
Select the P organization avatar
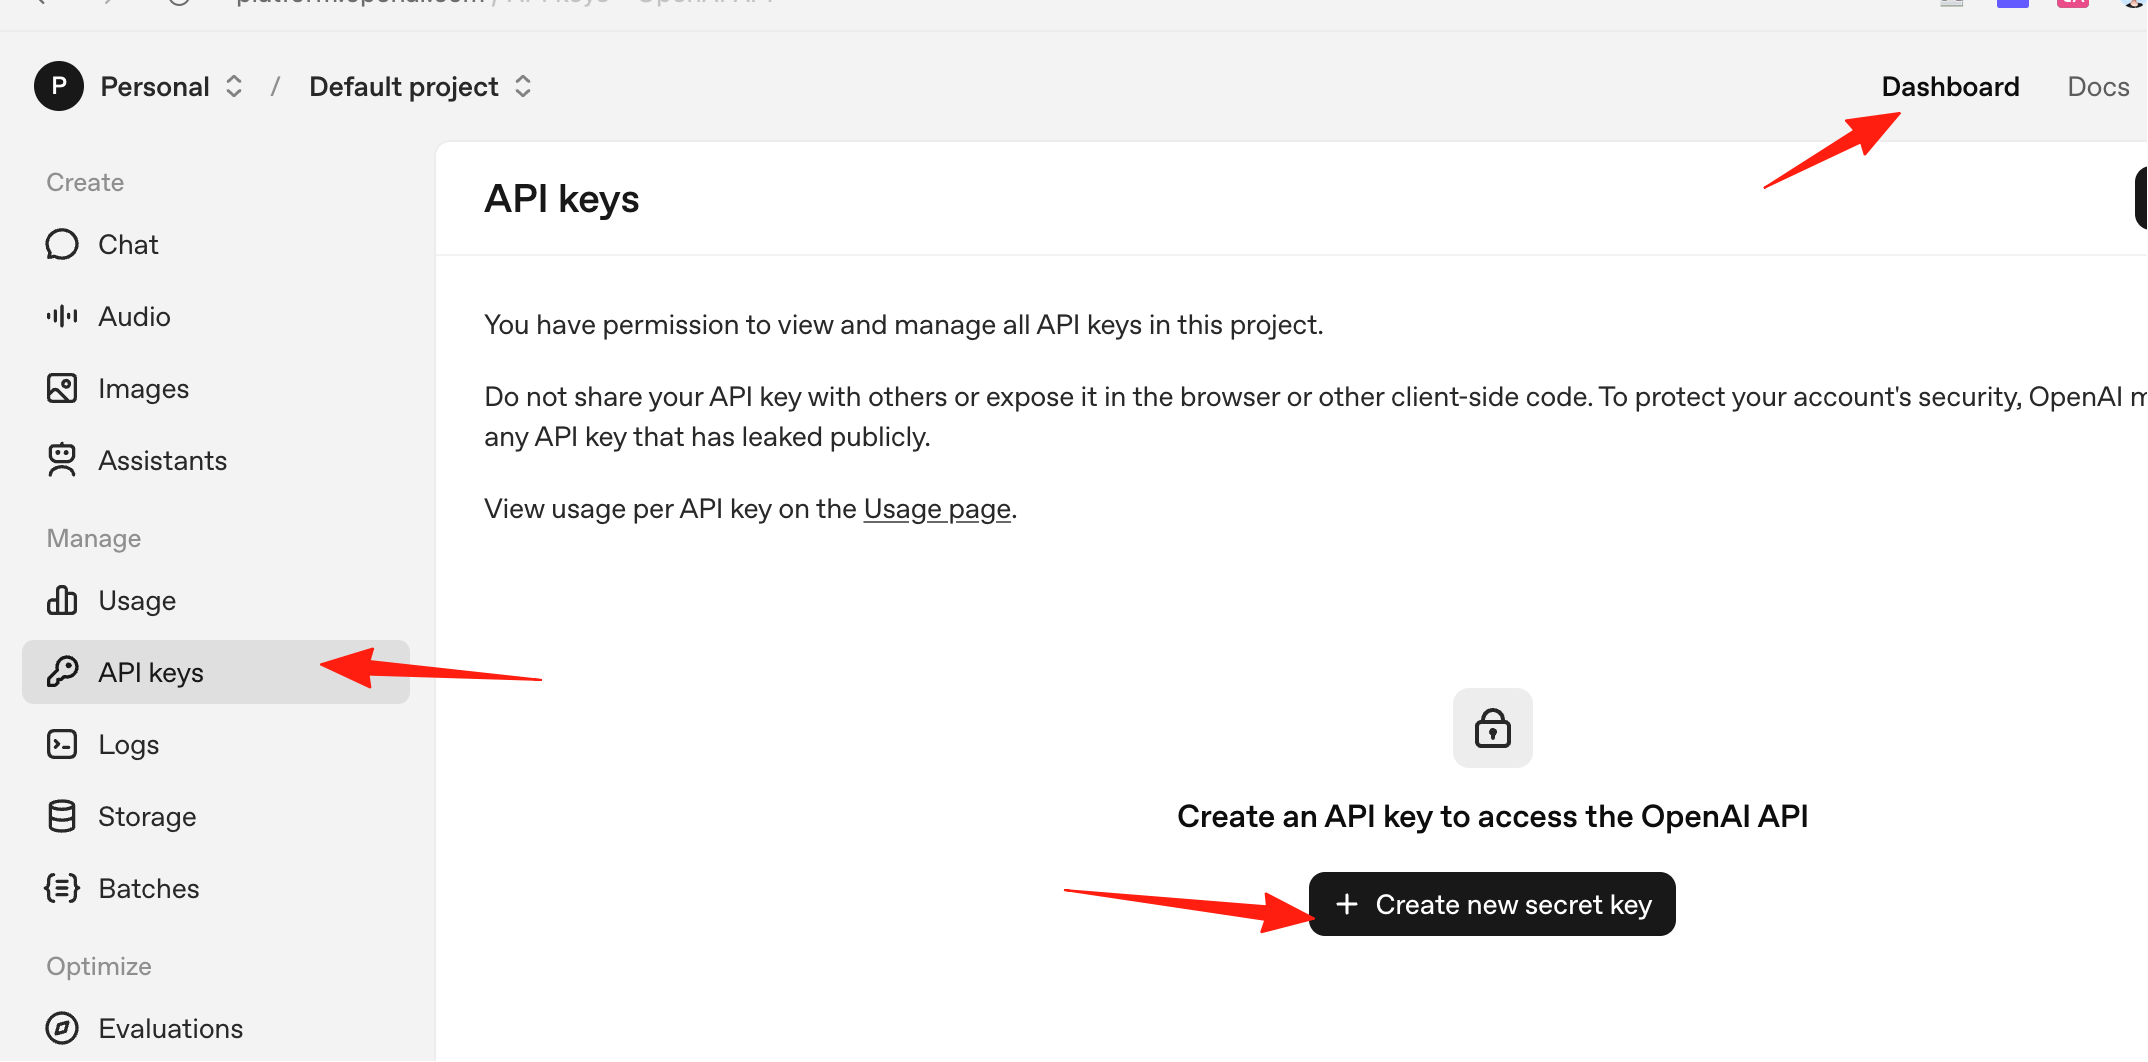click(x=59, y=86)
